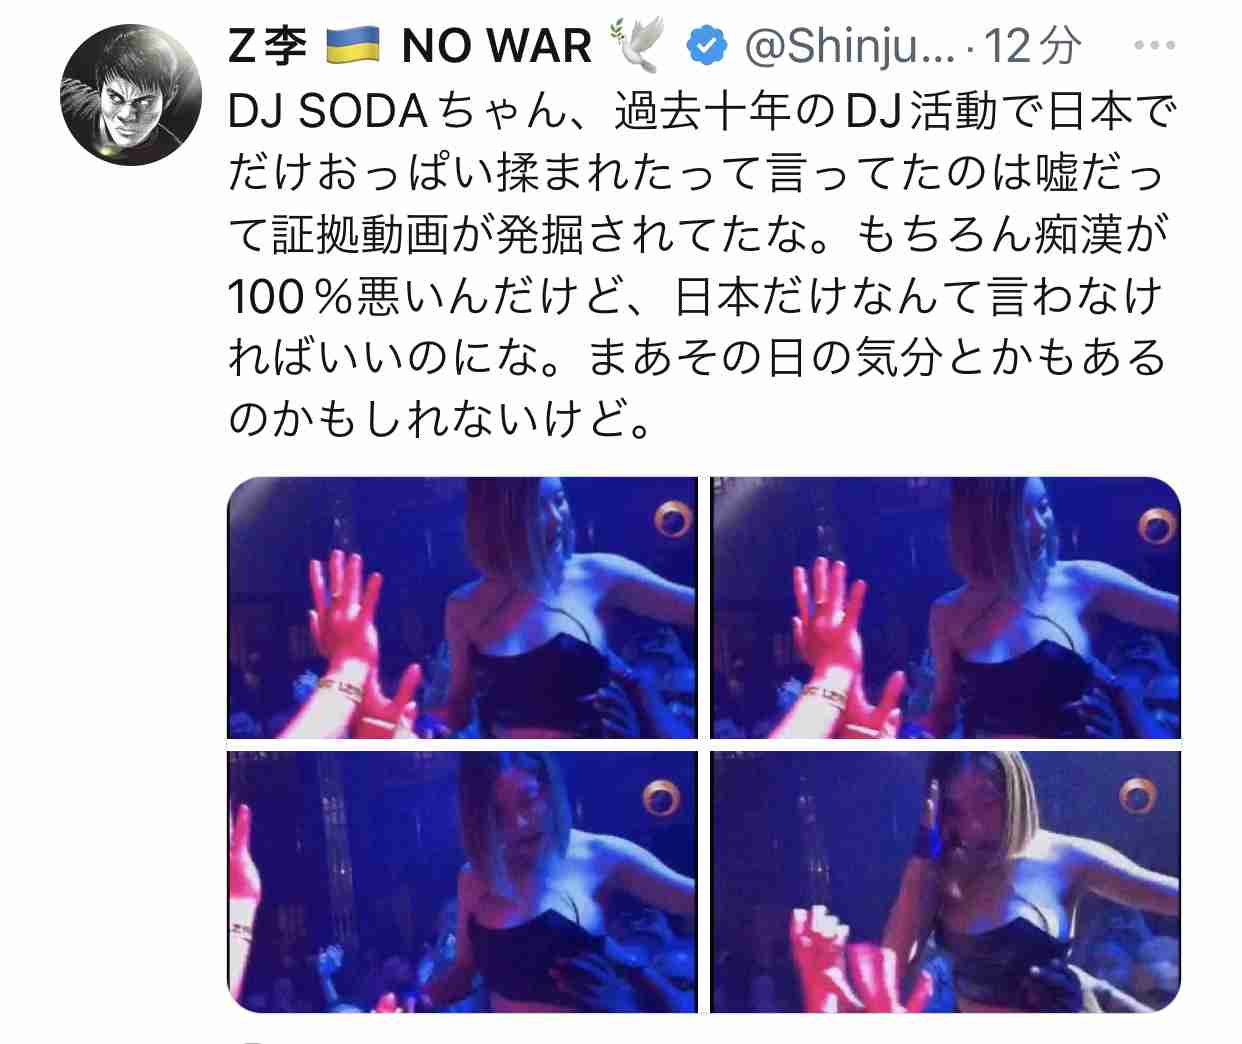Click tweet line starting て証拠動画
Screen dimensions: 1242x1044
(x=699, y=235)
